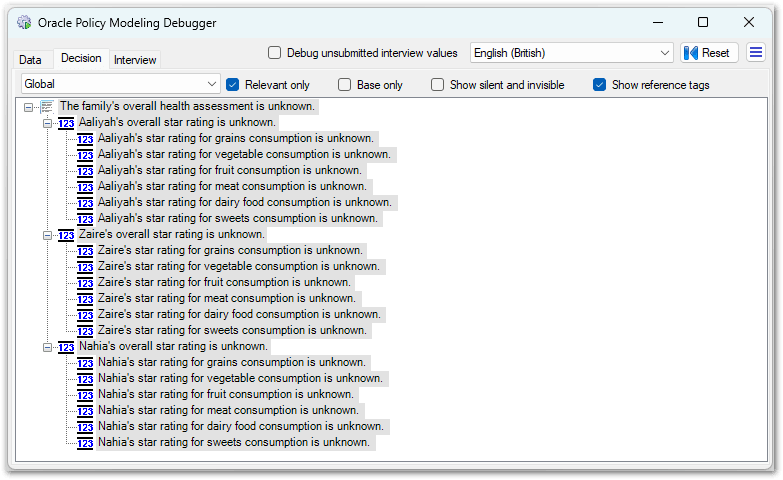
Task: Maximize the Debugger window
Action: point(703,22)
